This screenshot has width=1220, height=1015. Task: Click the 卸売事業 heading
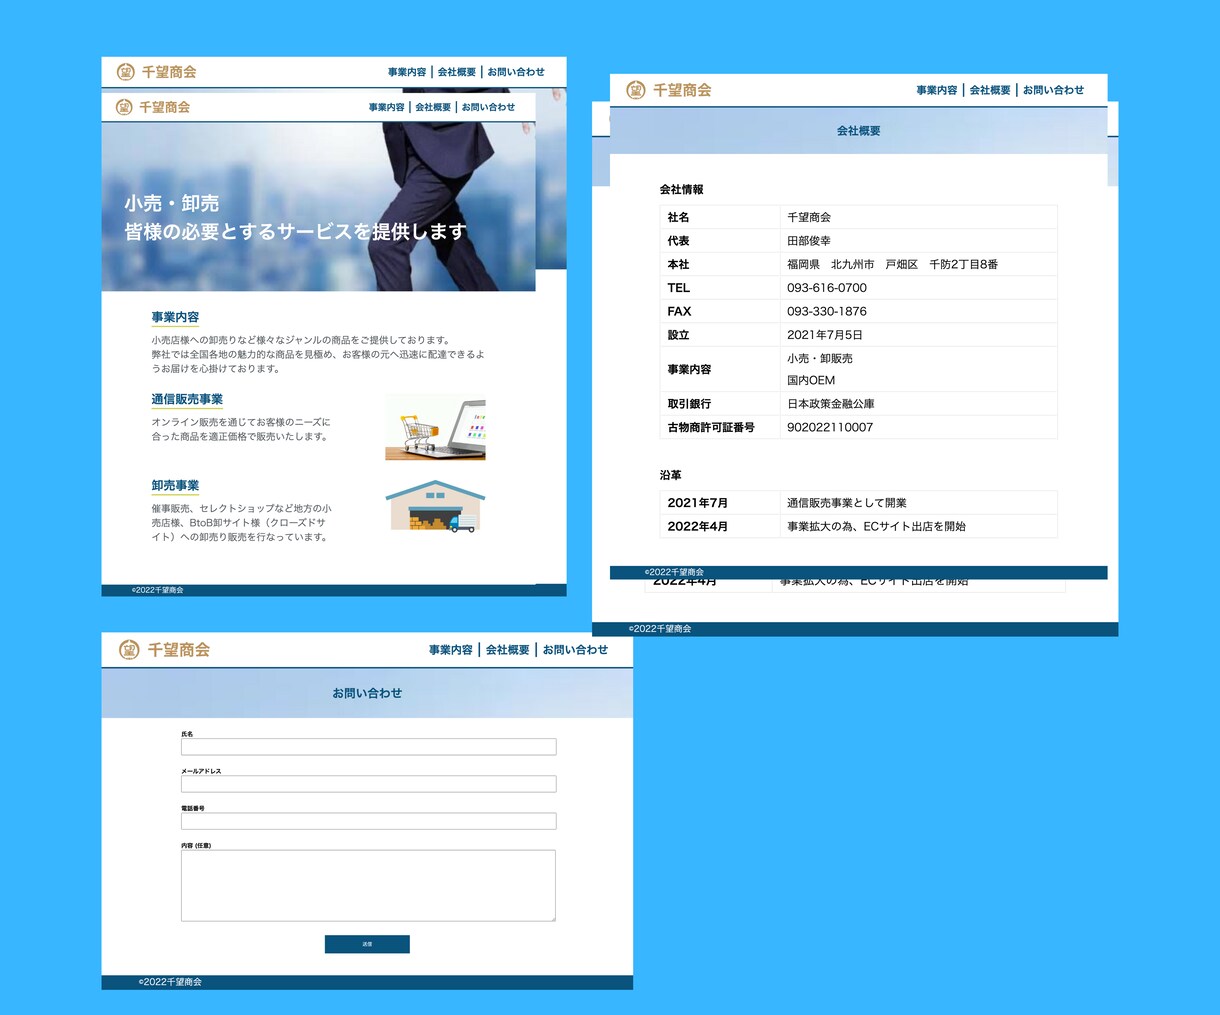coord(175,485)
